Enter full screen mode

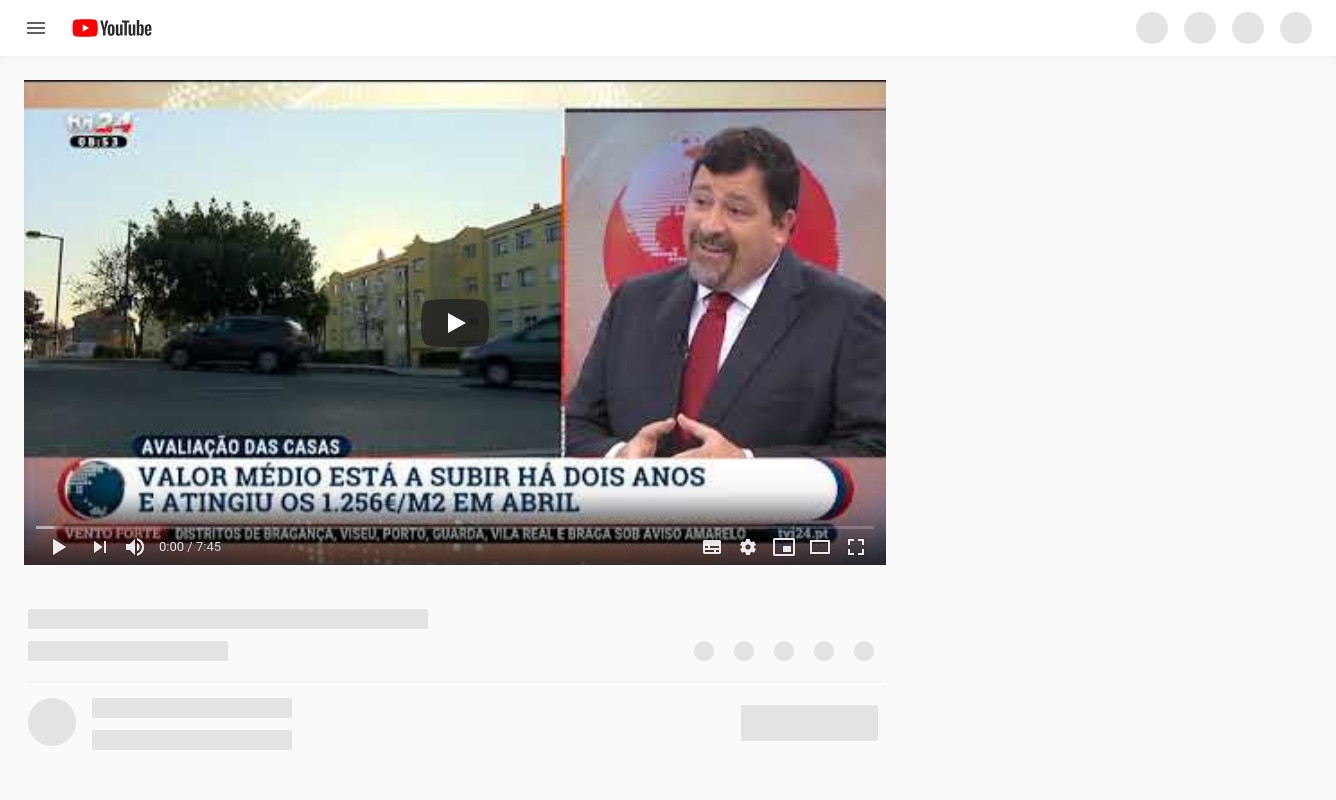(856, 547)
